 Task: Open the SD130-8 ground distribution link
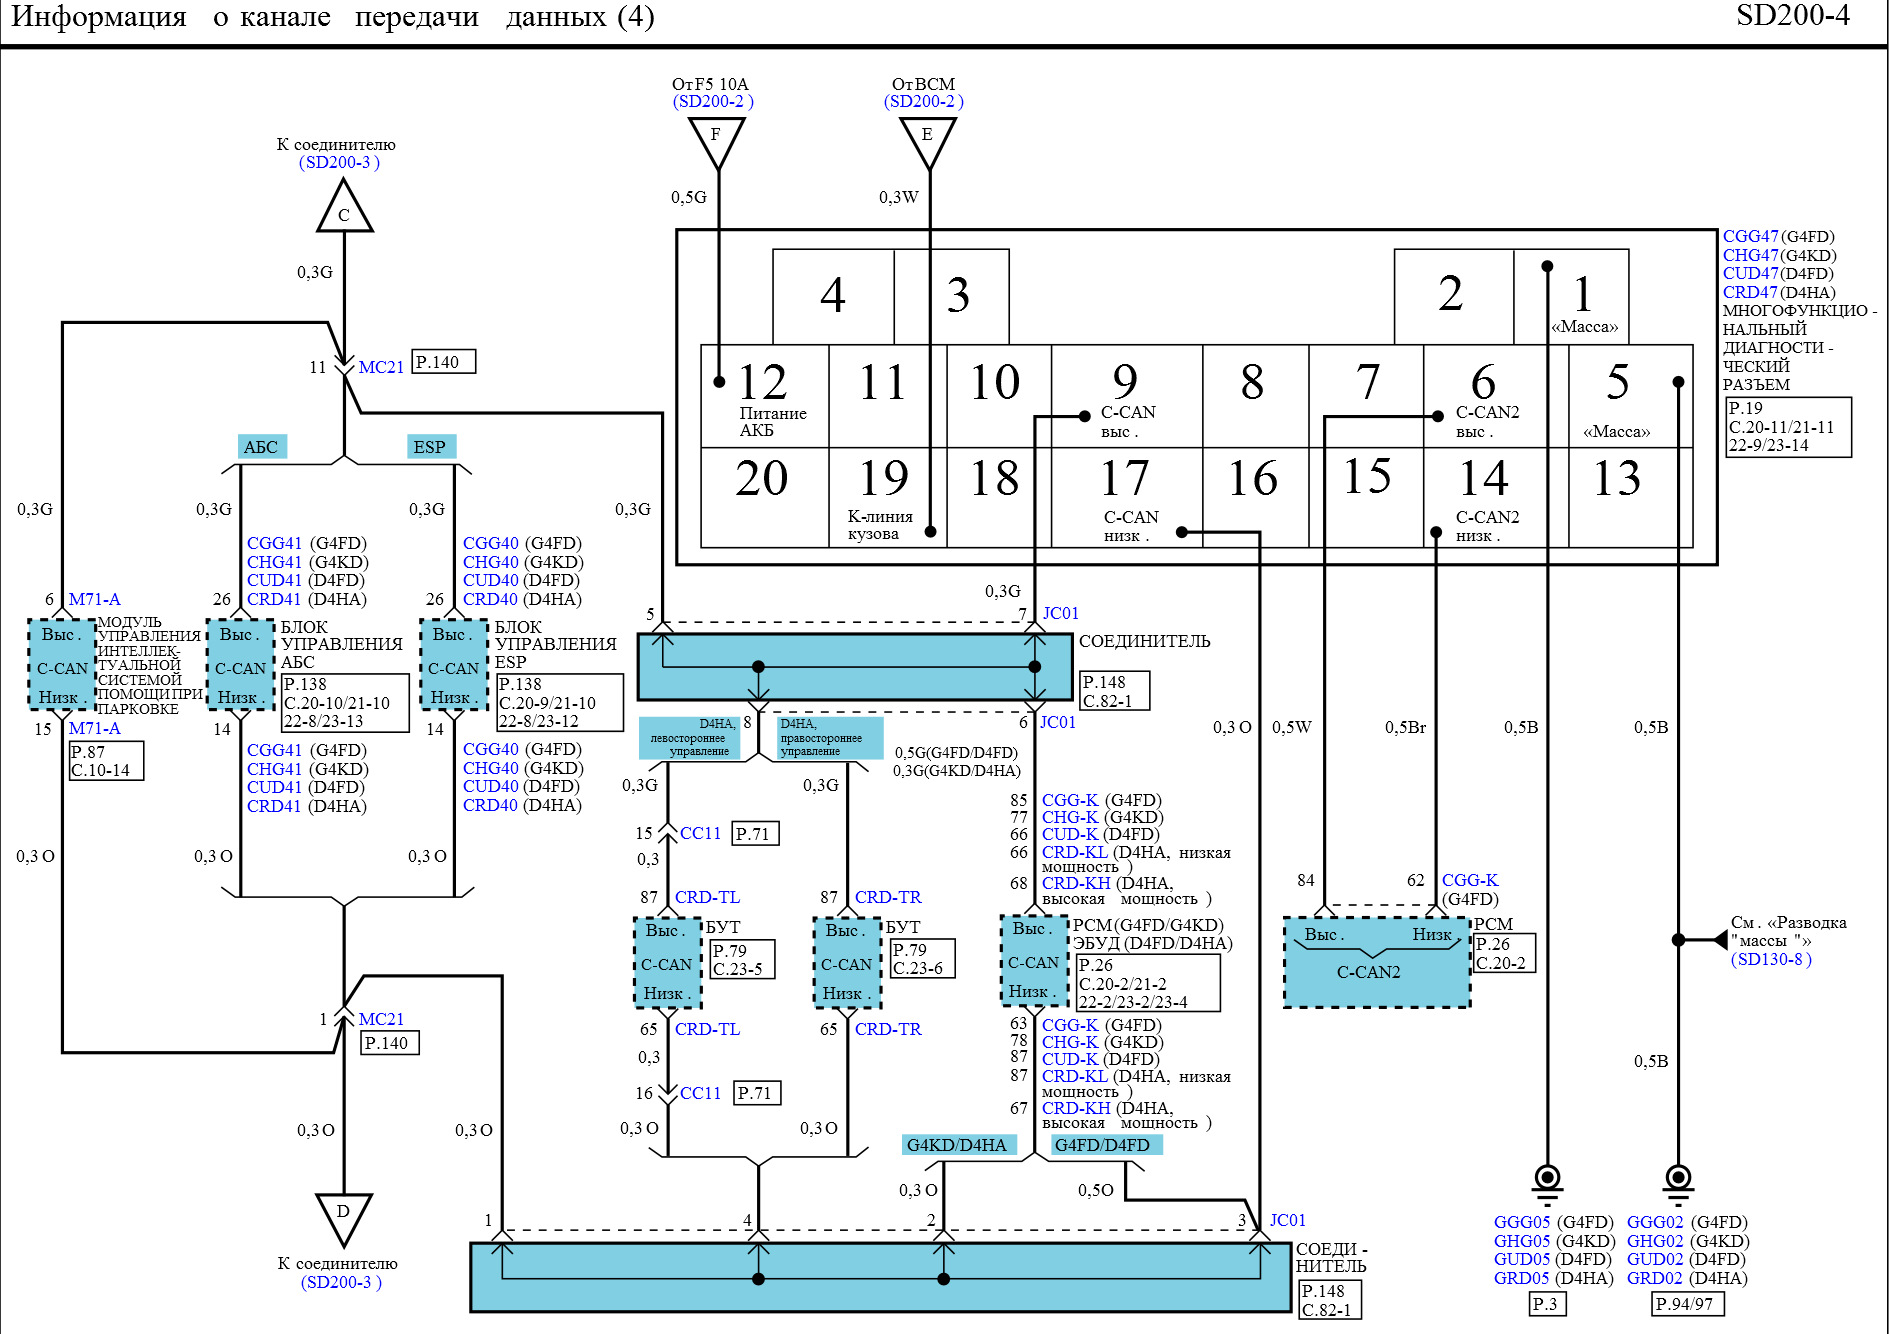1771,959
